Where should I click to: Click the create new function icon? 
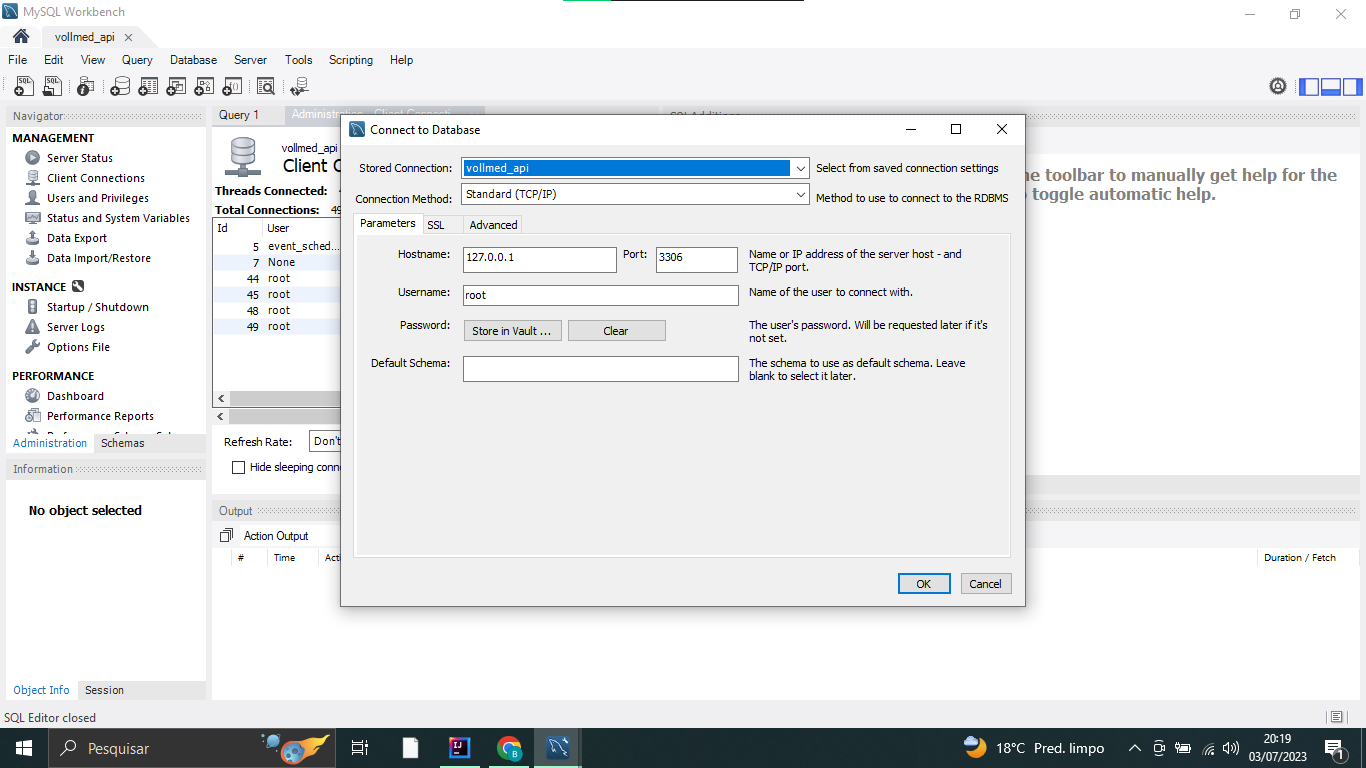coord(232,87)
